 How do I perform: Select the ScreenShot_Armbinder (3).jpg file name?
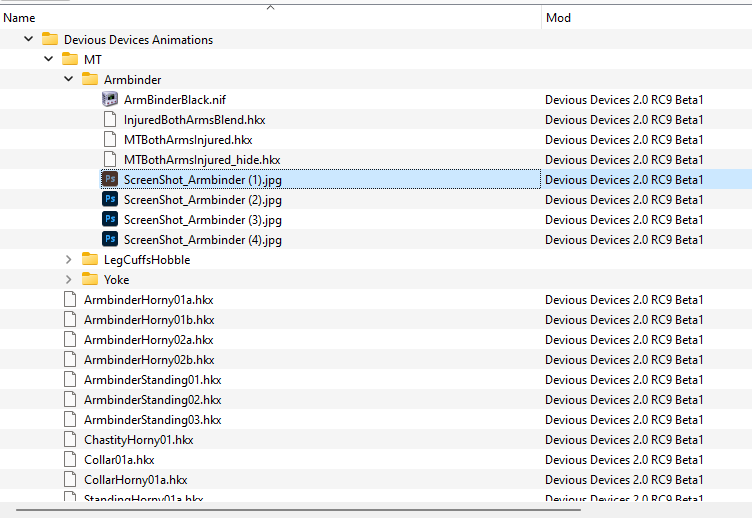click(x=202, y=220)
